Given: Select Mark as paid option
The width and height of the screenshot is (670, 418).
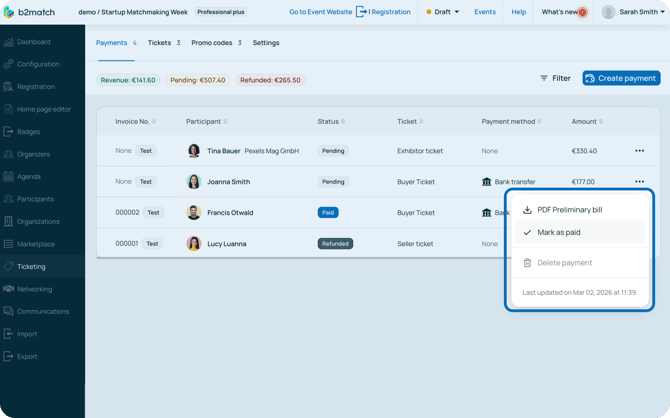Looking at the screenshot, I should 558,232.
